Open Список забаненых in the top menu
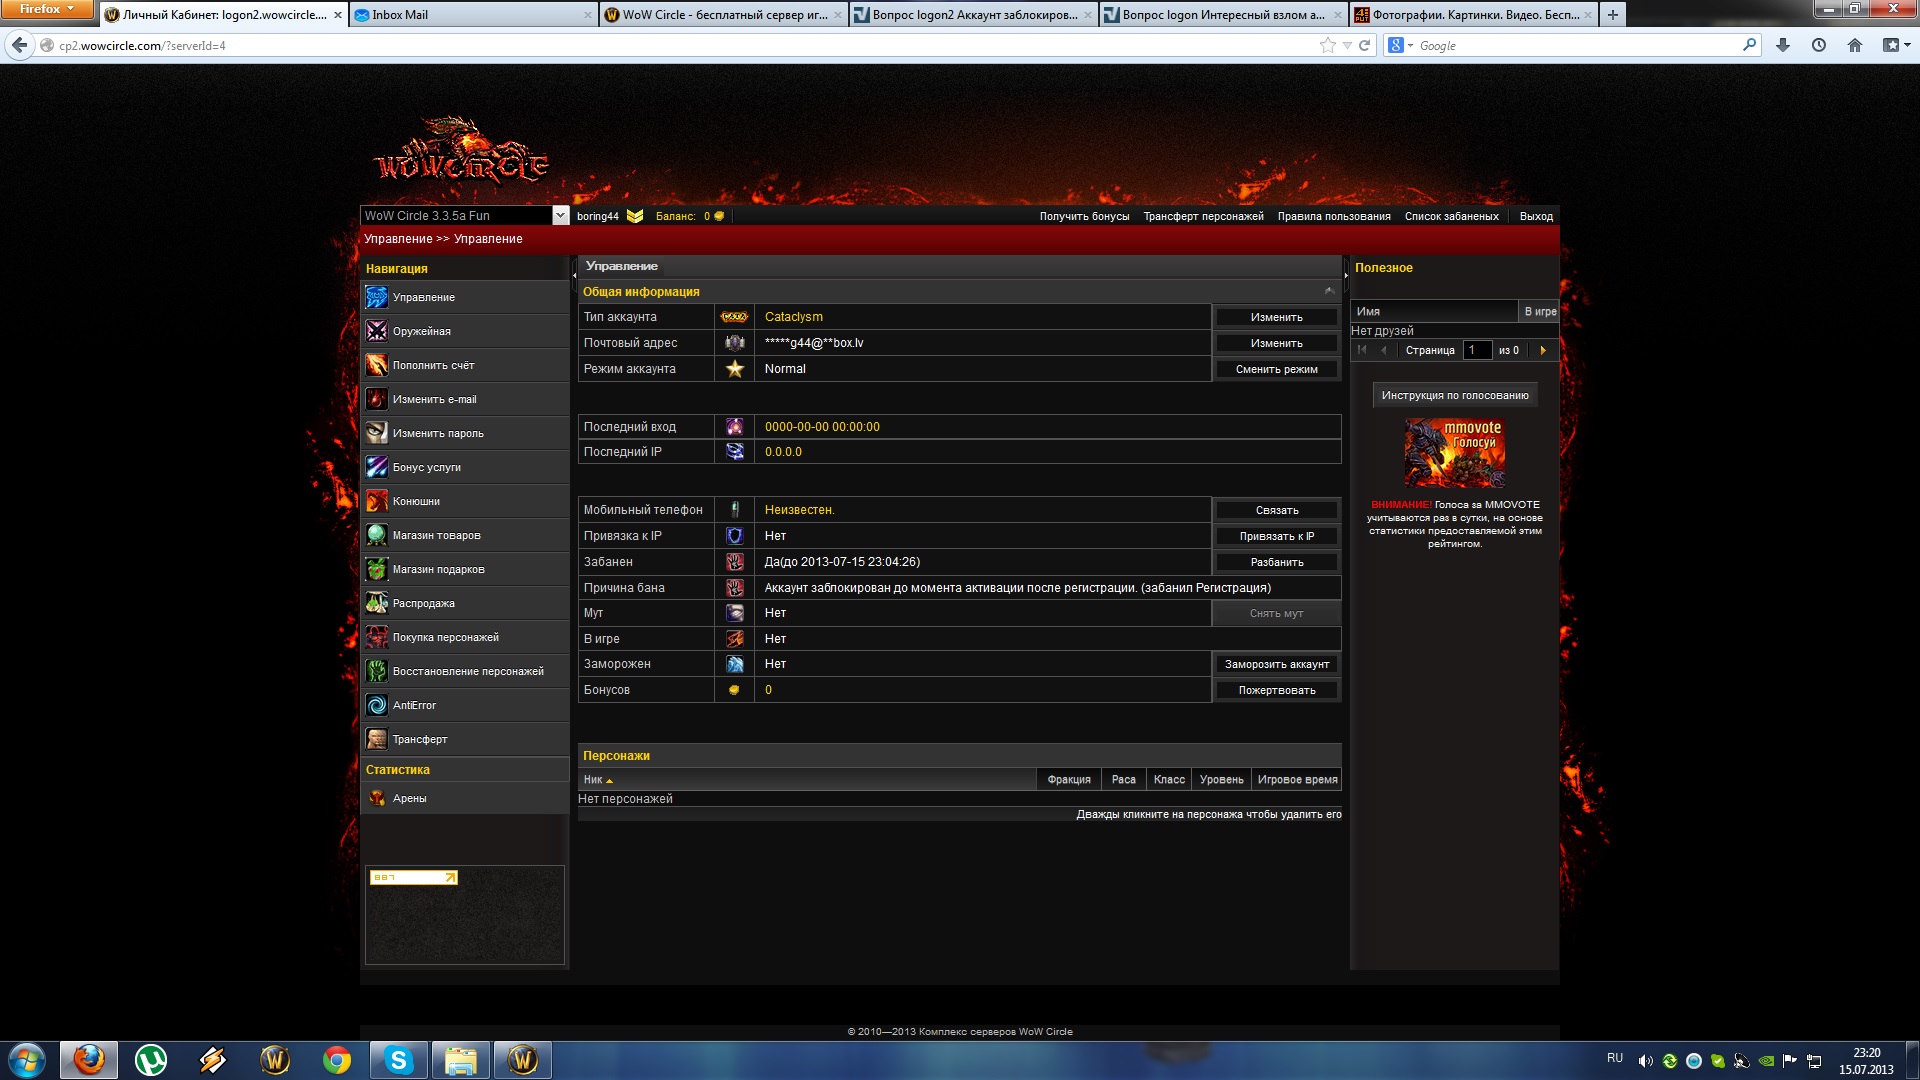 1451,216
